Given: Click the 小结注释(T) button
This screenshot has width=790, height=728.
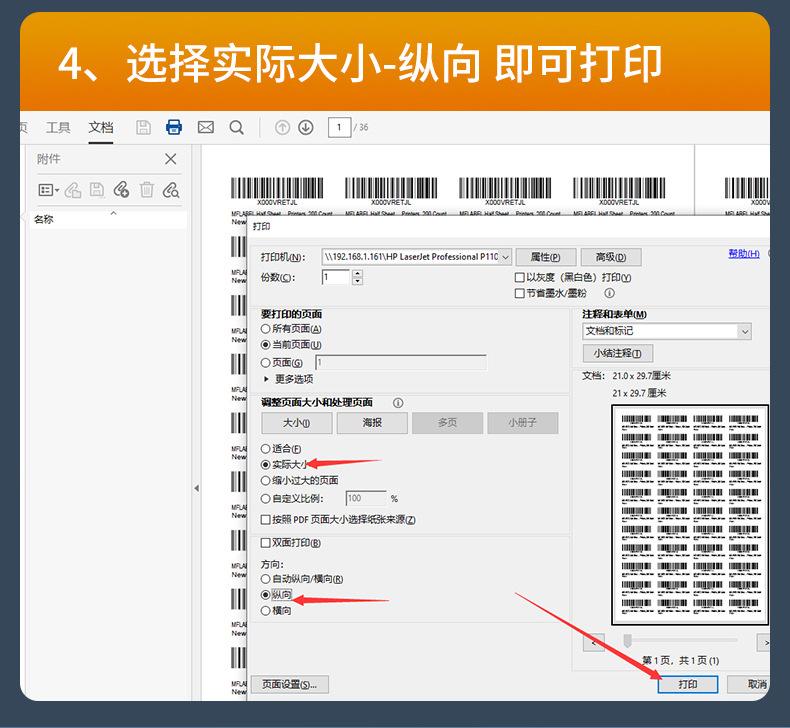Looking at the screenshot, I should 618,353.
